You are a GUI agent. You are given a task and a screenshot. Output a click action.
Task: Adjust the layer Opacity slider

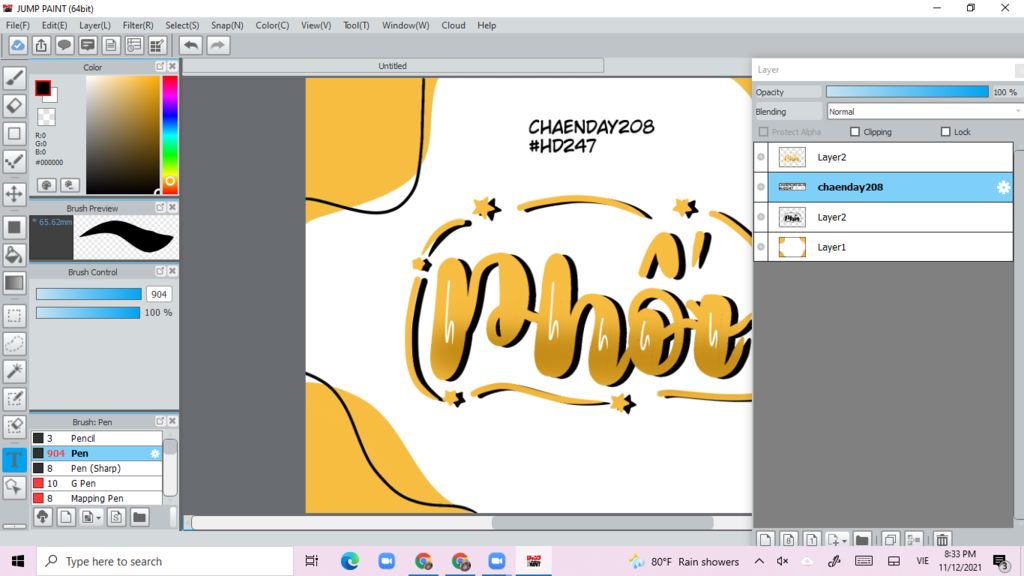click(907, 92)
